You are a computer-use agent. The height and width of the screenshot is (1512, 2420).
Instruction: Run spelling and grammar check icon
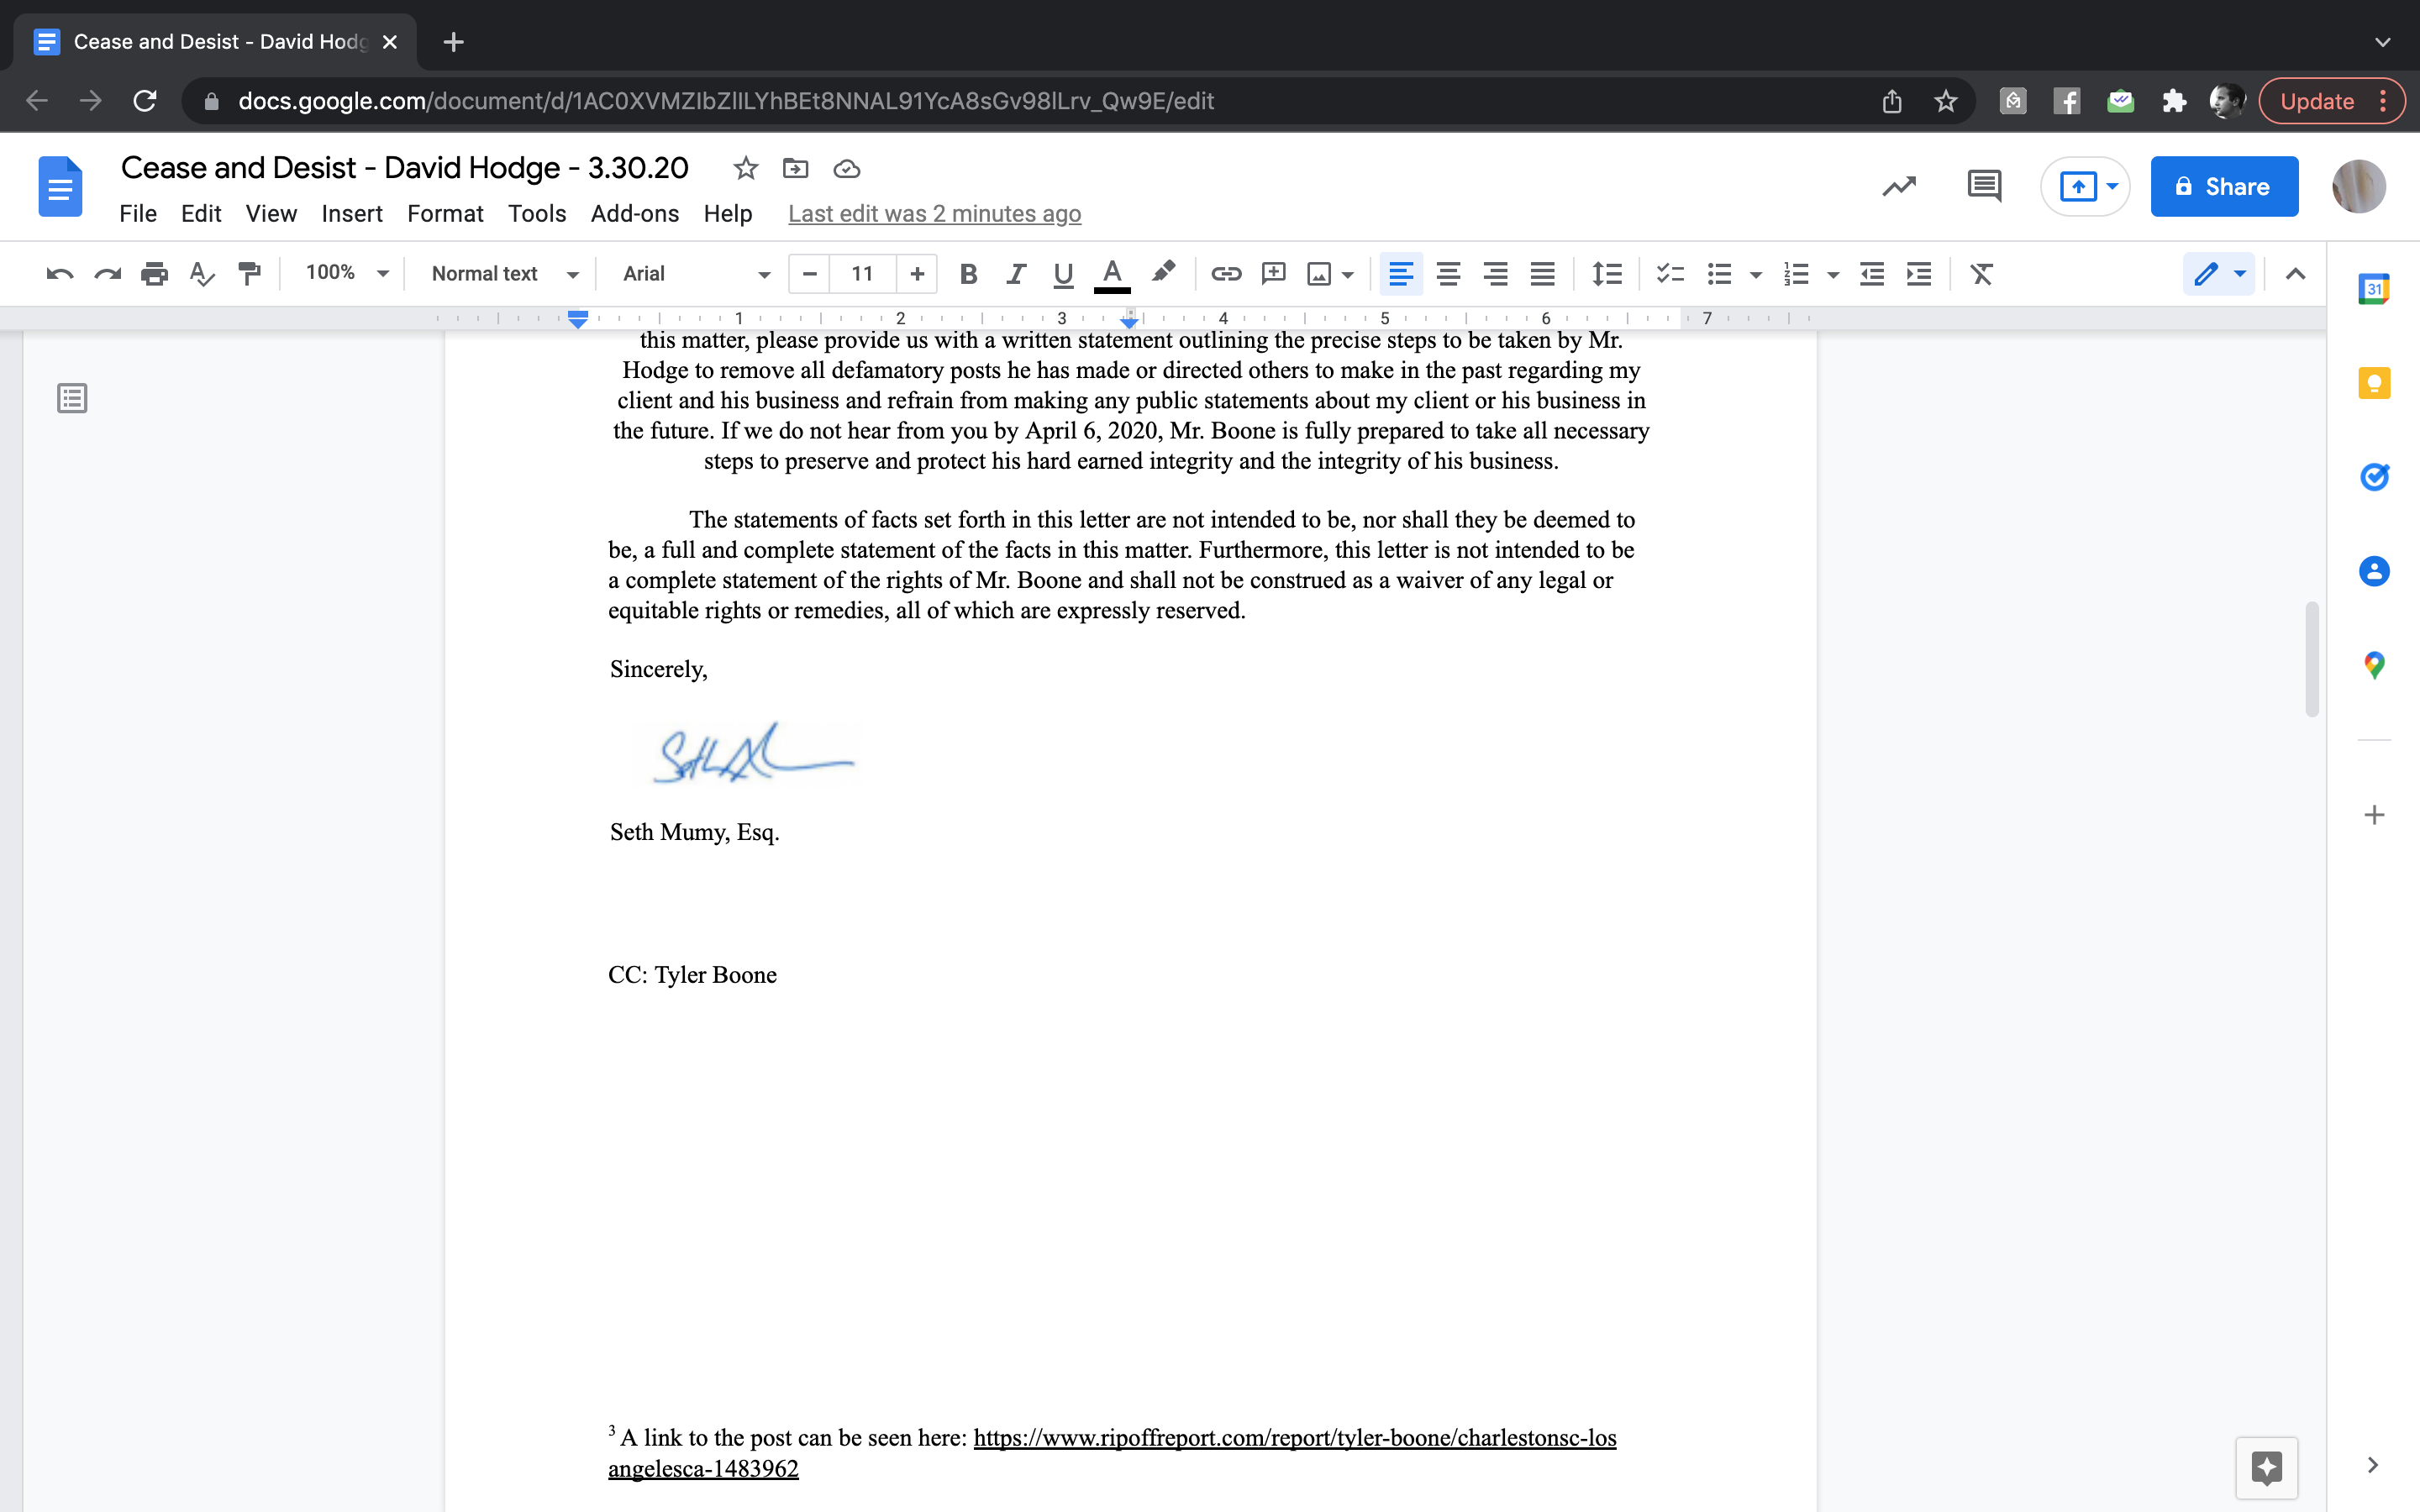coord(202,274)
